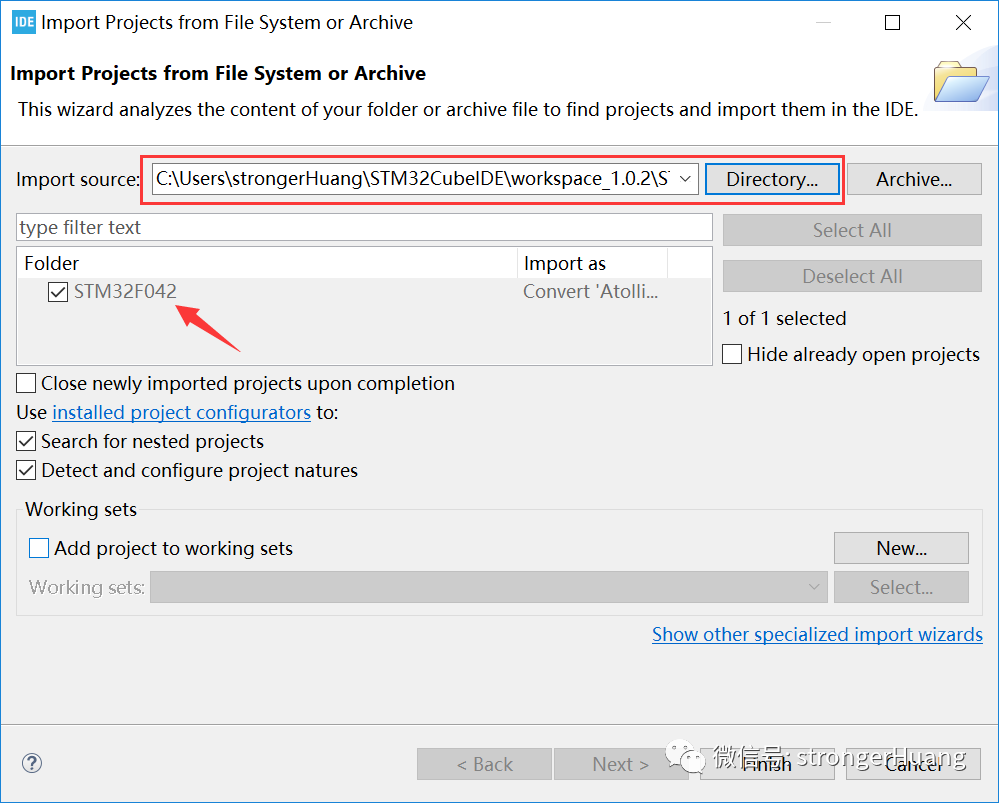
Task: Select the STM32F042 folder row
Action: click(364, 292)
